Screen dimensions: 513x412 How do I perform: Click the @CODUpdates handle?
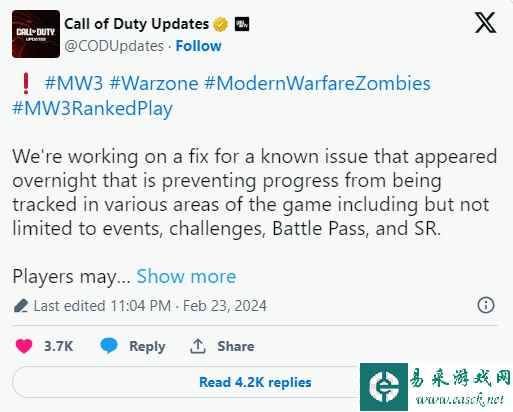(114, 46)
